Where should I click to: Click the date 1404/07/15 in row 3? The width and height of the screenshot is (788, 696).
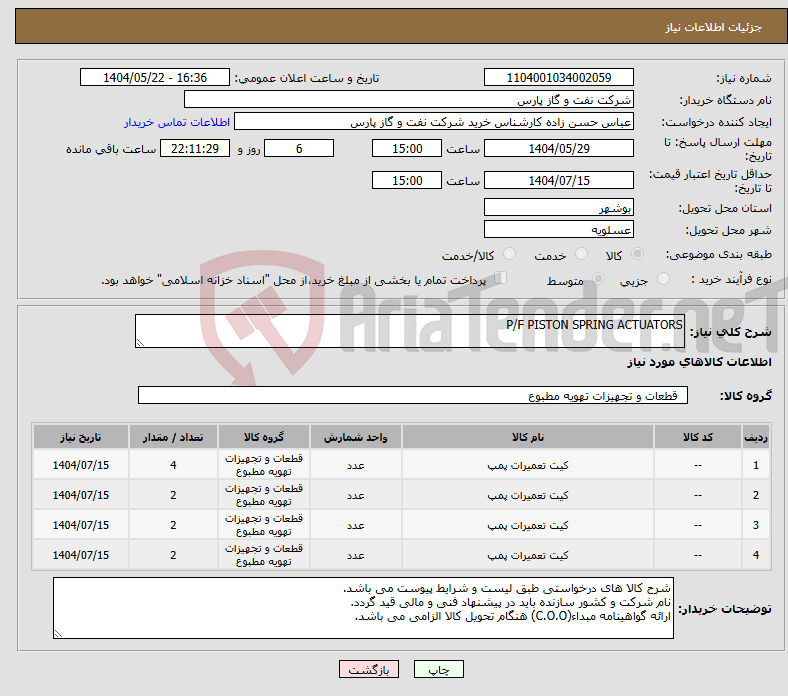click(81, 525)
